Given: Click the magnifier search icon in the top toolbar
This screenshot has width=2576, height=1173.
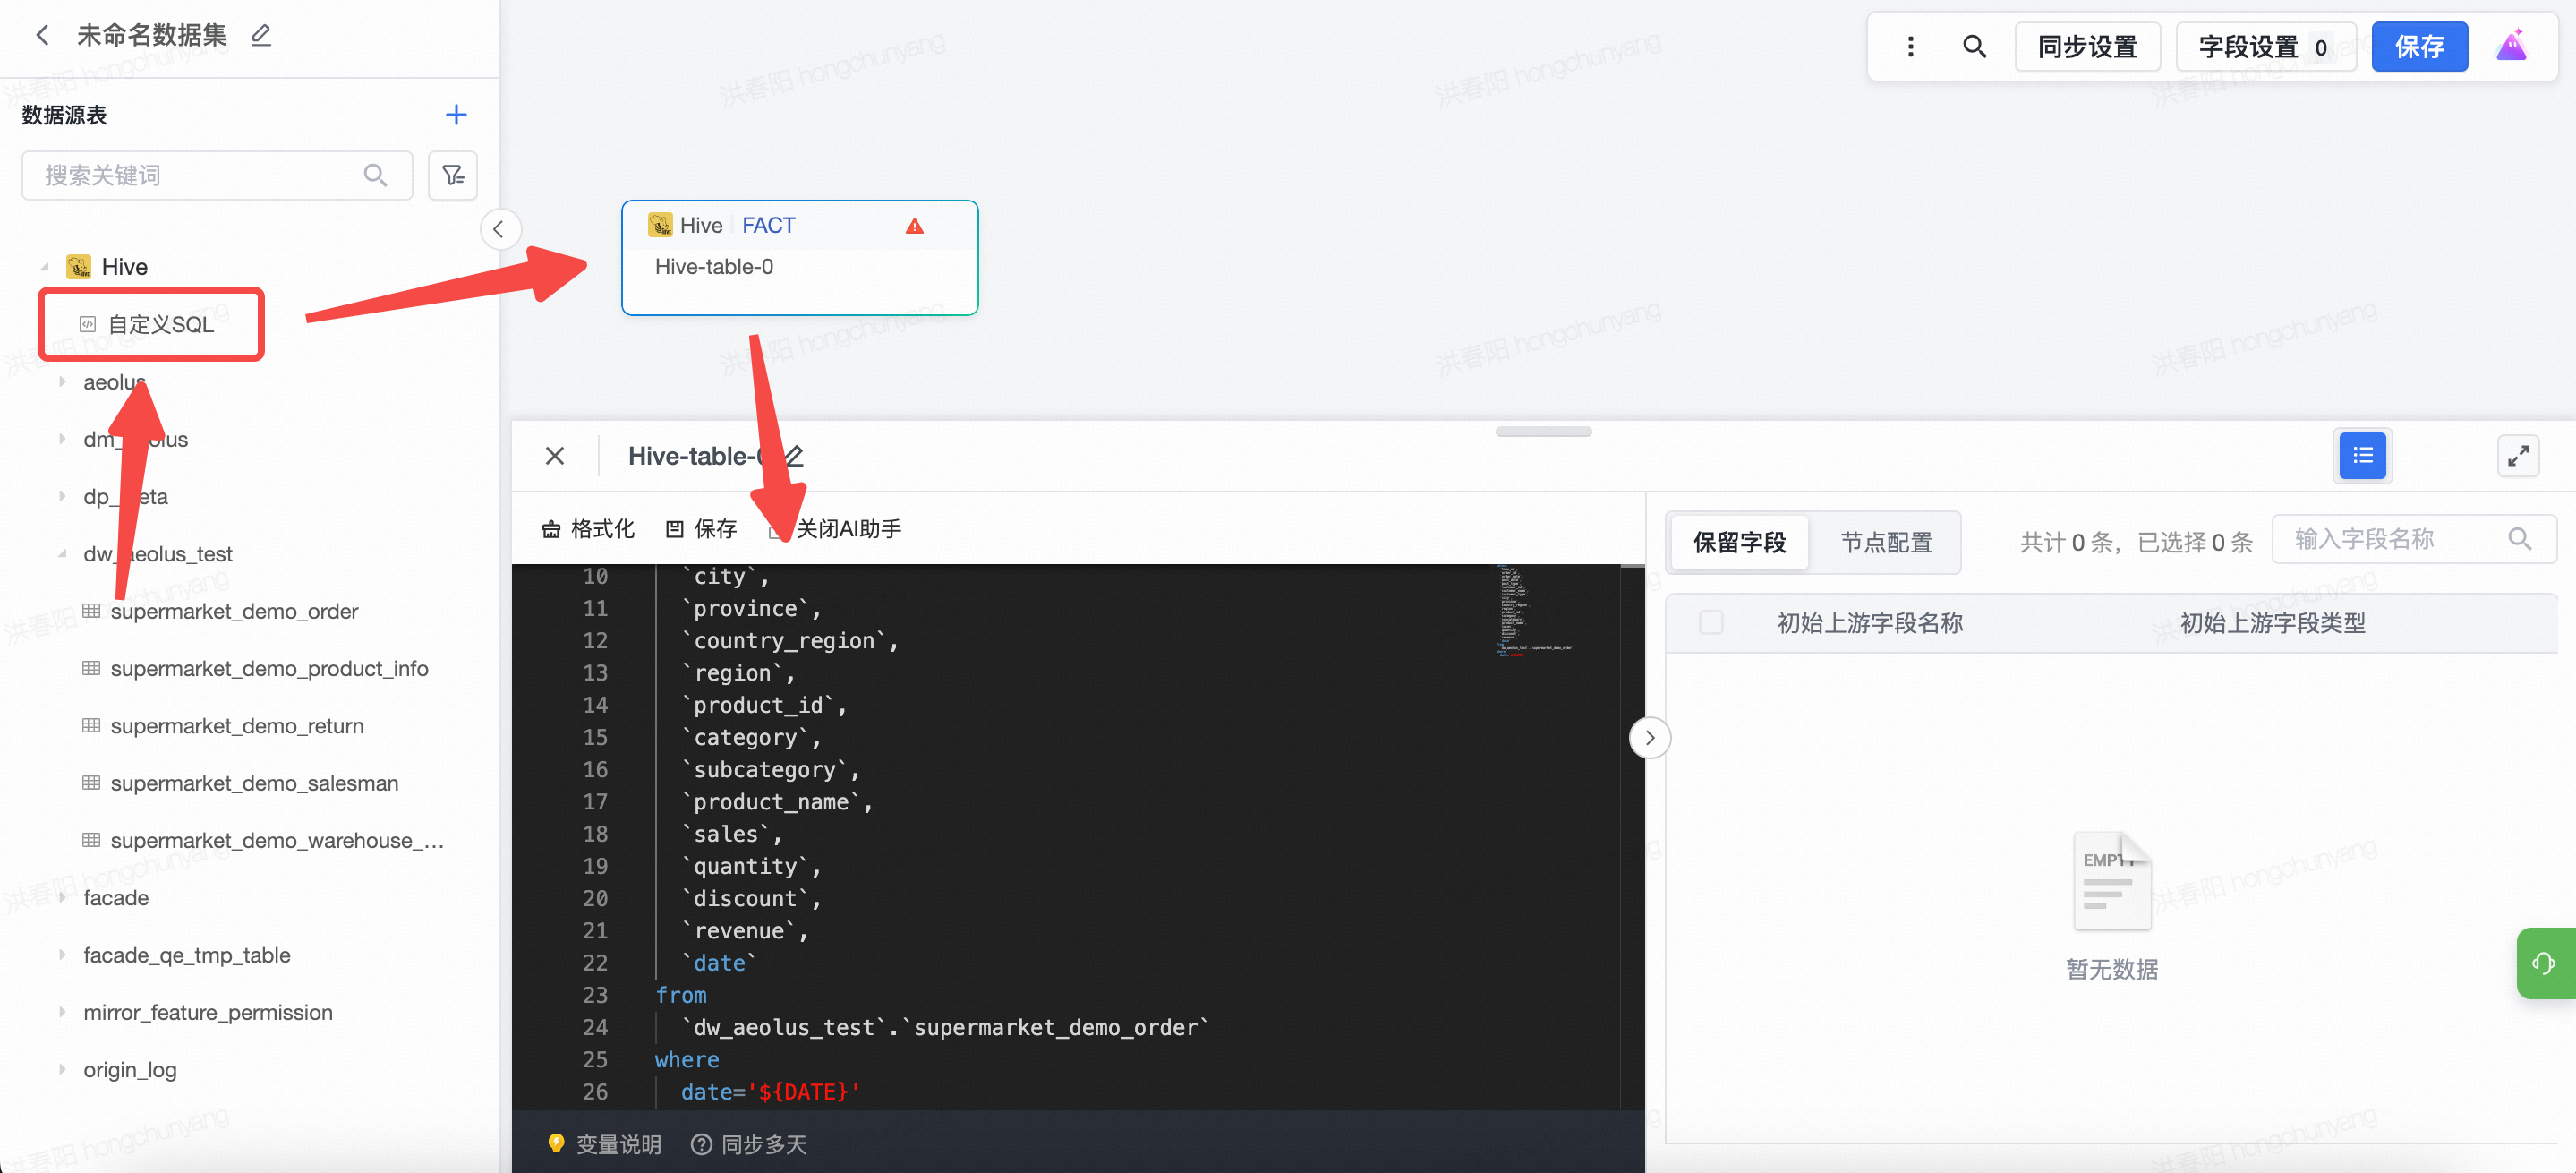Looking at the screenshot, I should click(x=1974, y=46).
